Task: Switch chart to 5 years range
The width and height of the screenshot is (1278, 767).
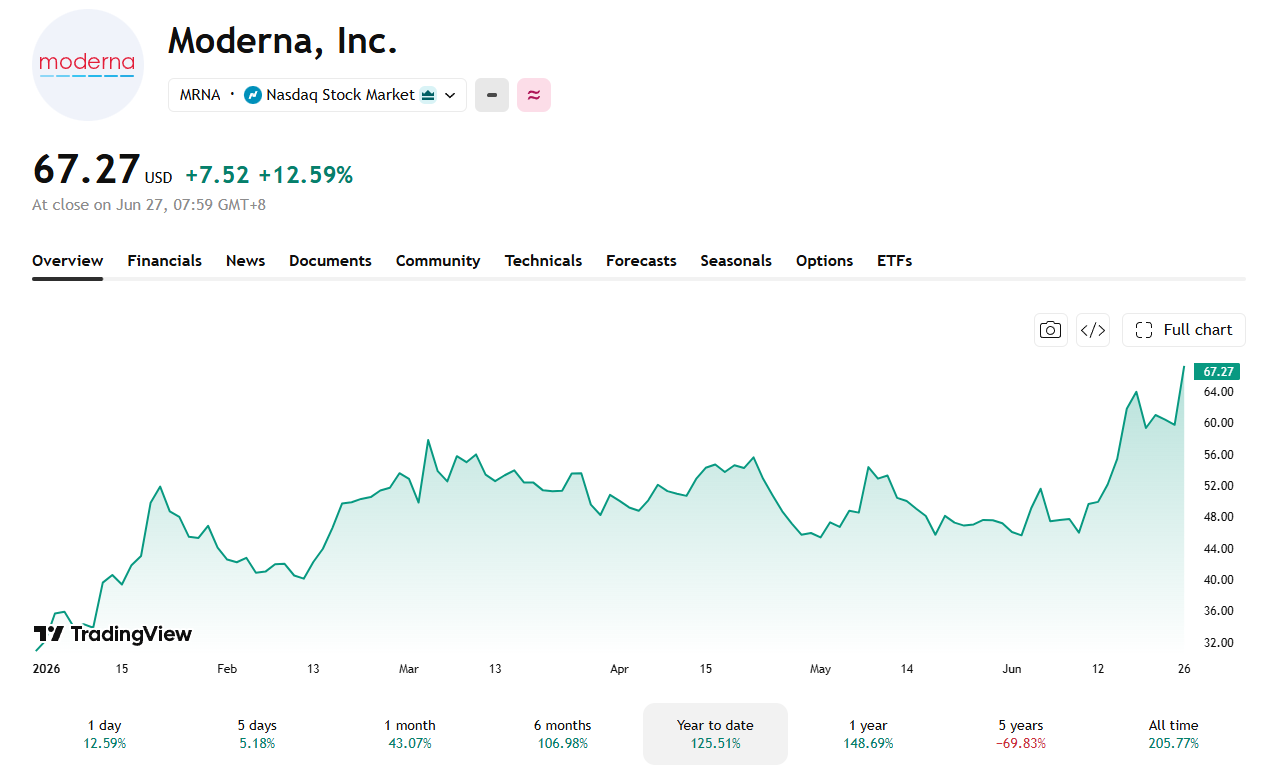Action: 1020,734
